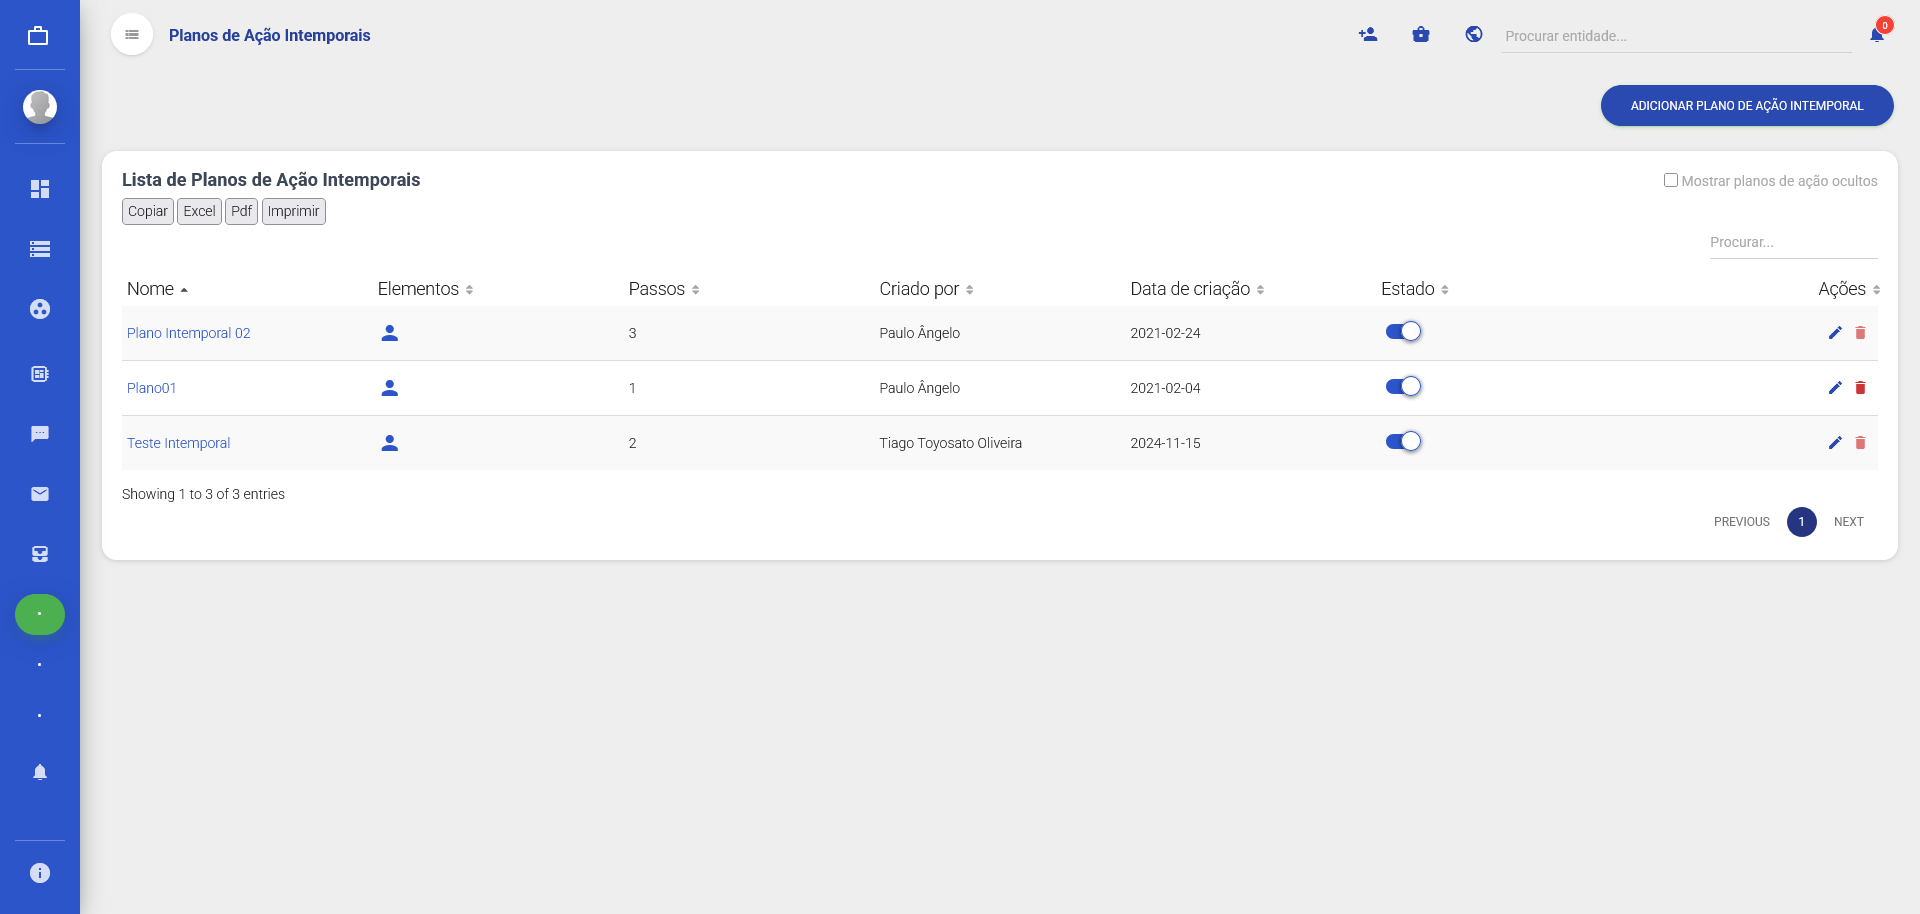The height and width of the screenshot is (914, 1920).
Task: Click the notification bell in top bar
Action: point(1876,35)
